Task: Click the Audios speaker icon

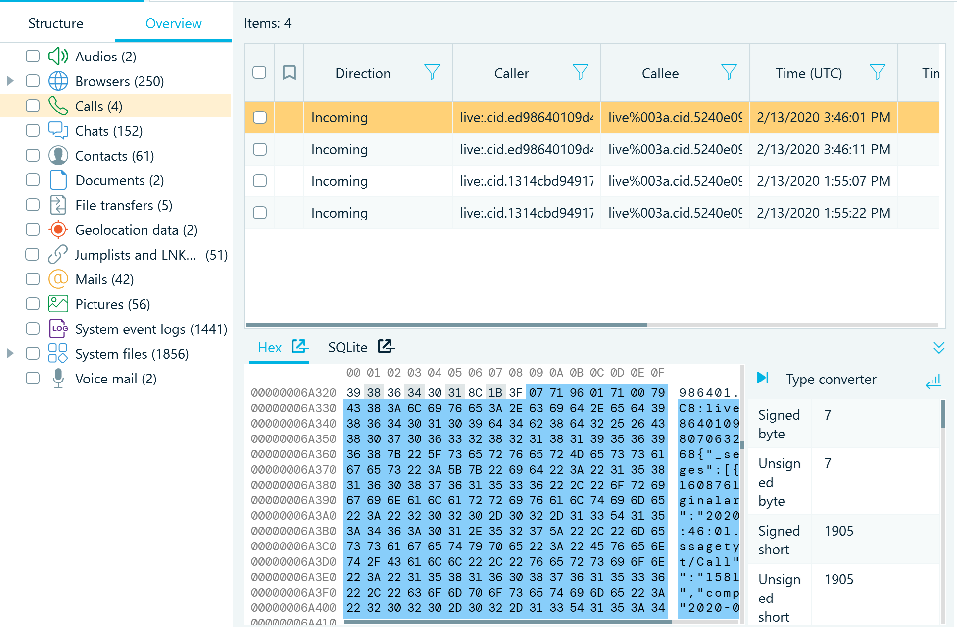Action: tap(58, 56)
